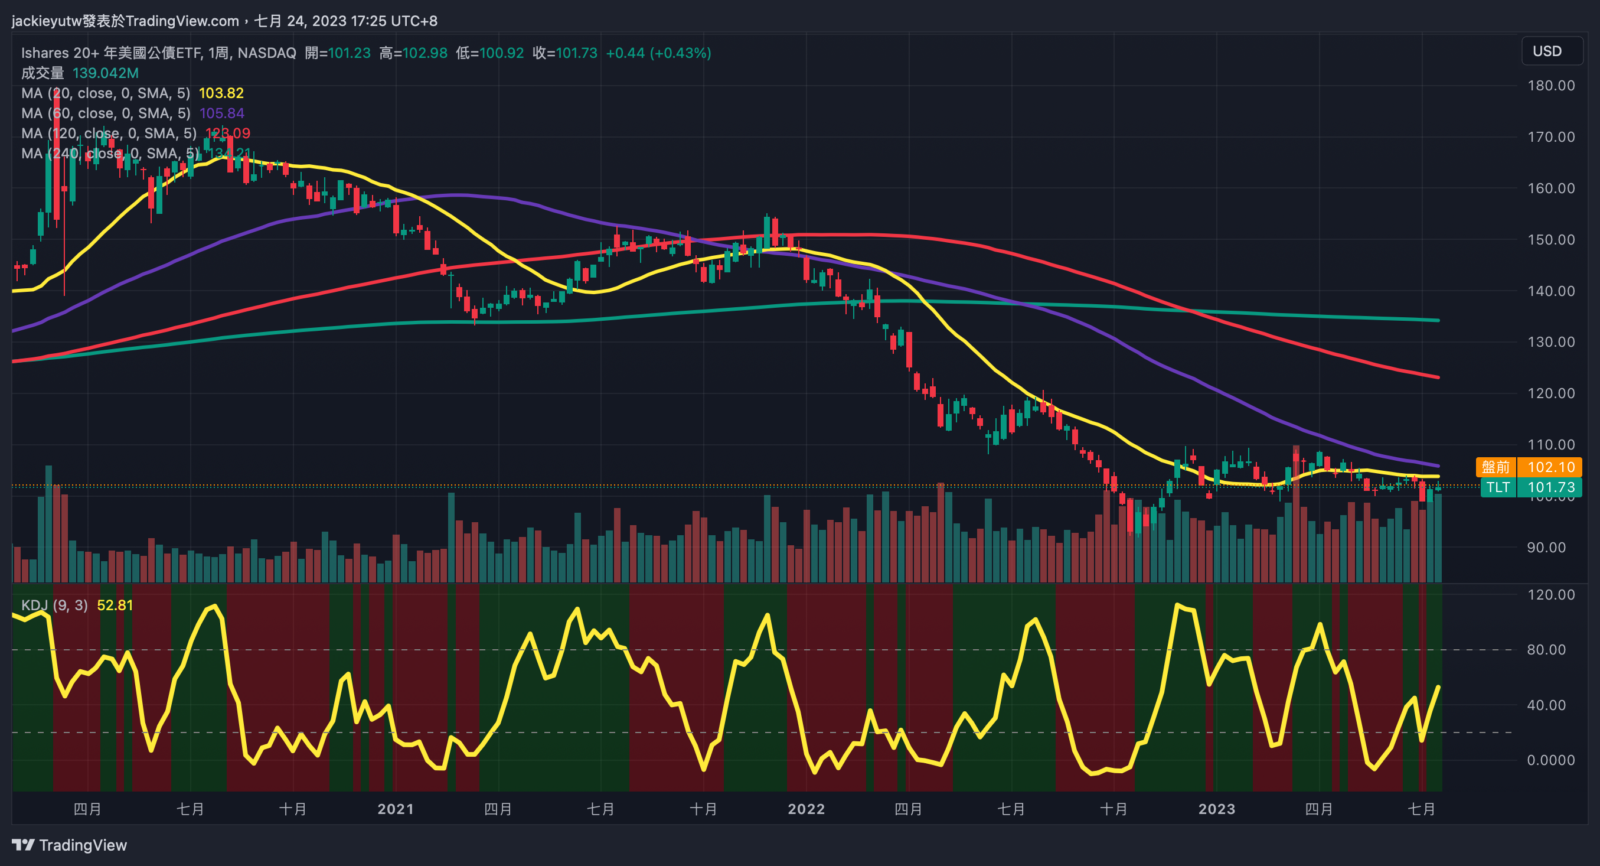
Task: Click the 130.00 price scale label
Action: point(1551,342)
